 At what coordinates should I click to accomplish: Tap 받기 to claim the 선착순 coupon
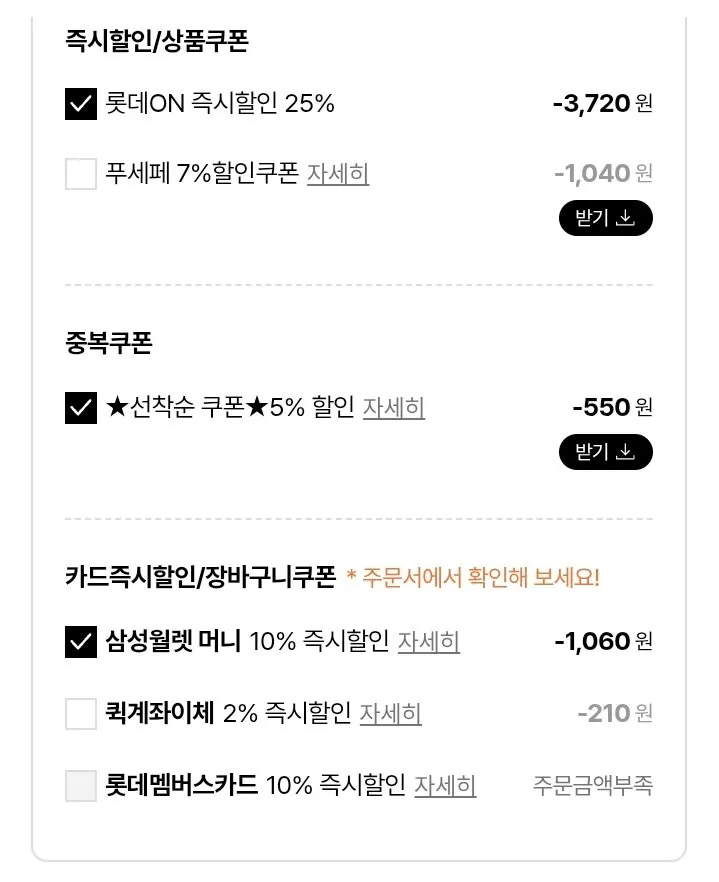coord(604,451)
